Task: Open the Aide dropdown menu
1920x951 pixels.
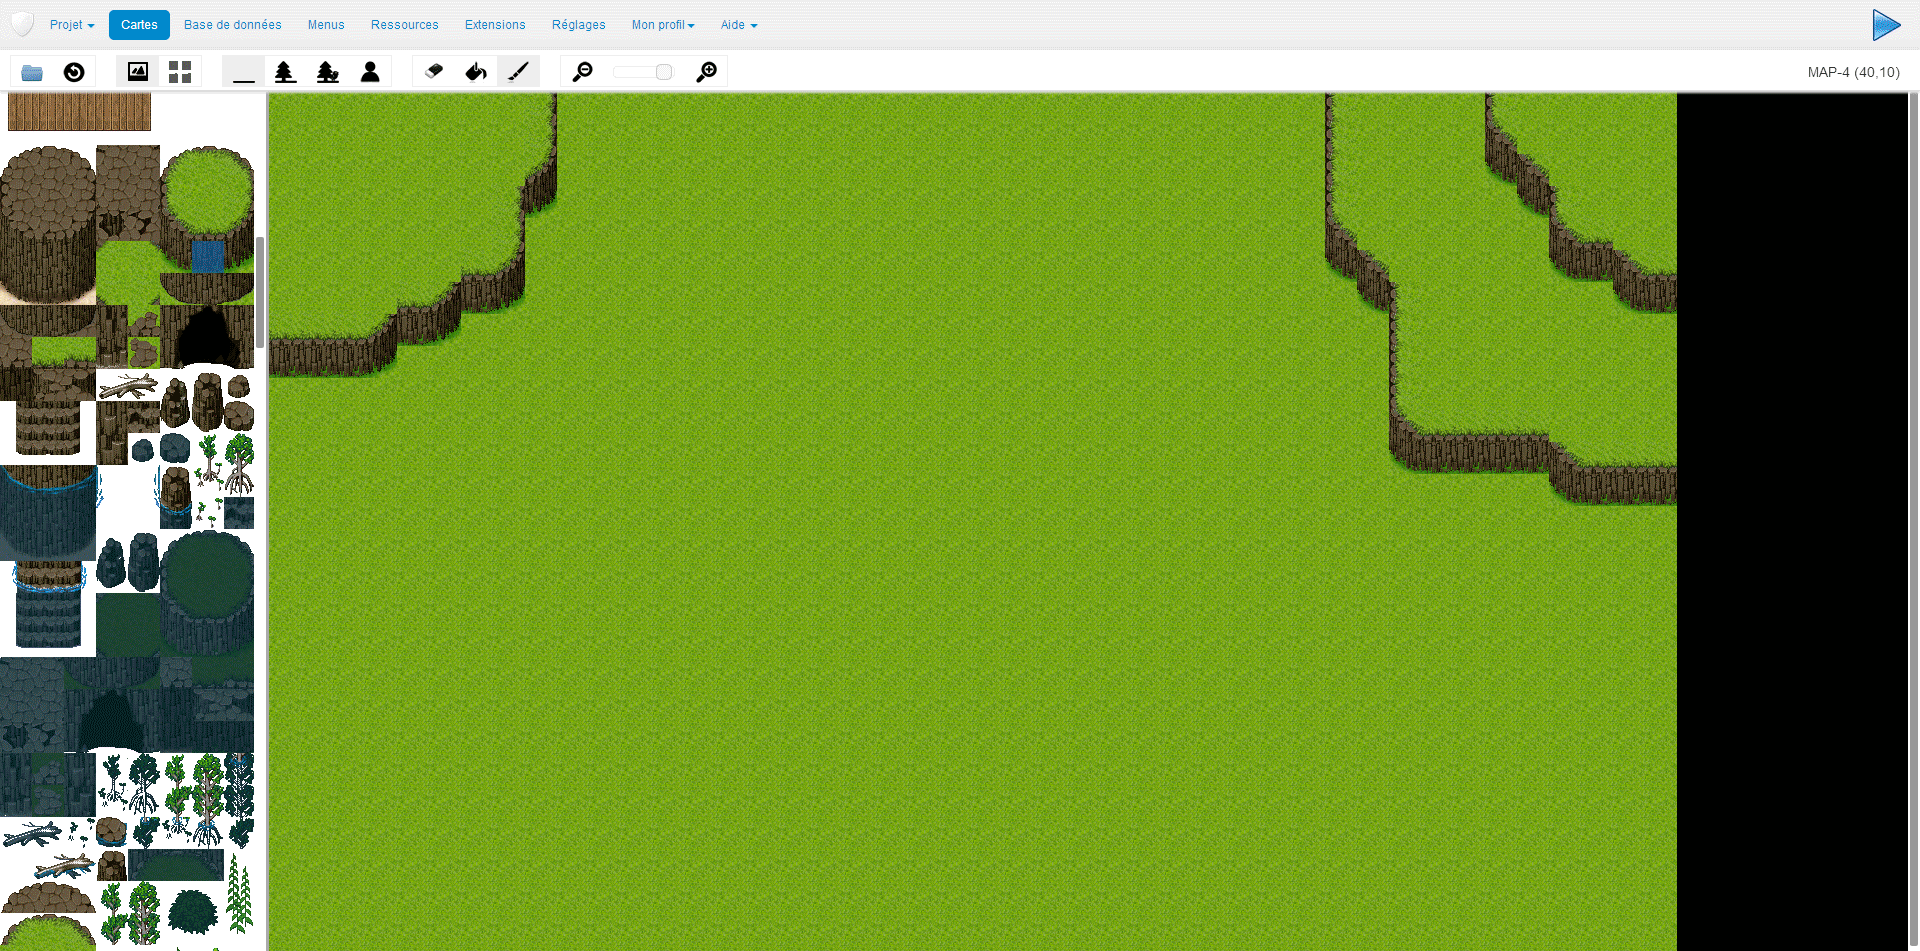Action: coord(739,25)
